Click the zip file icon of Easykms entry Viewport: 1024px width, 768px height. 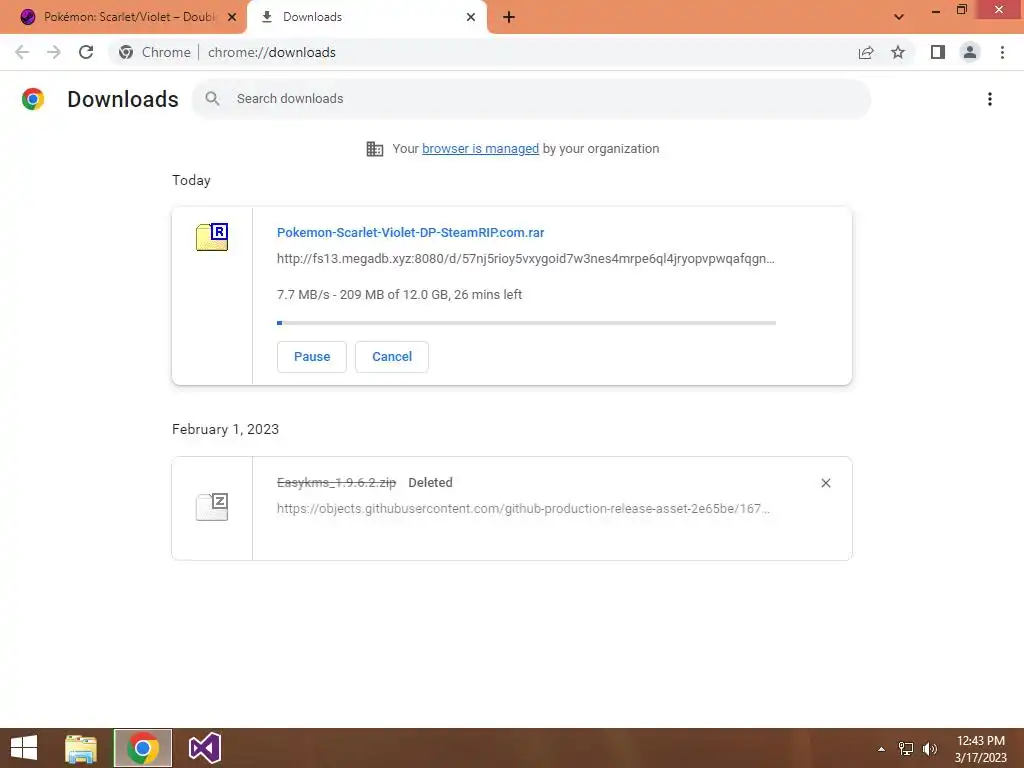(212, 507)
